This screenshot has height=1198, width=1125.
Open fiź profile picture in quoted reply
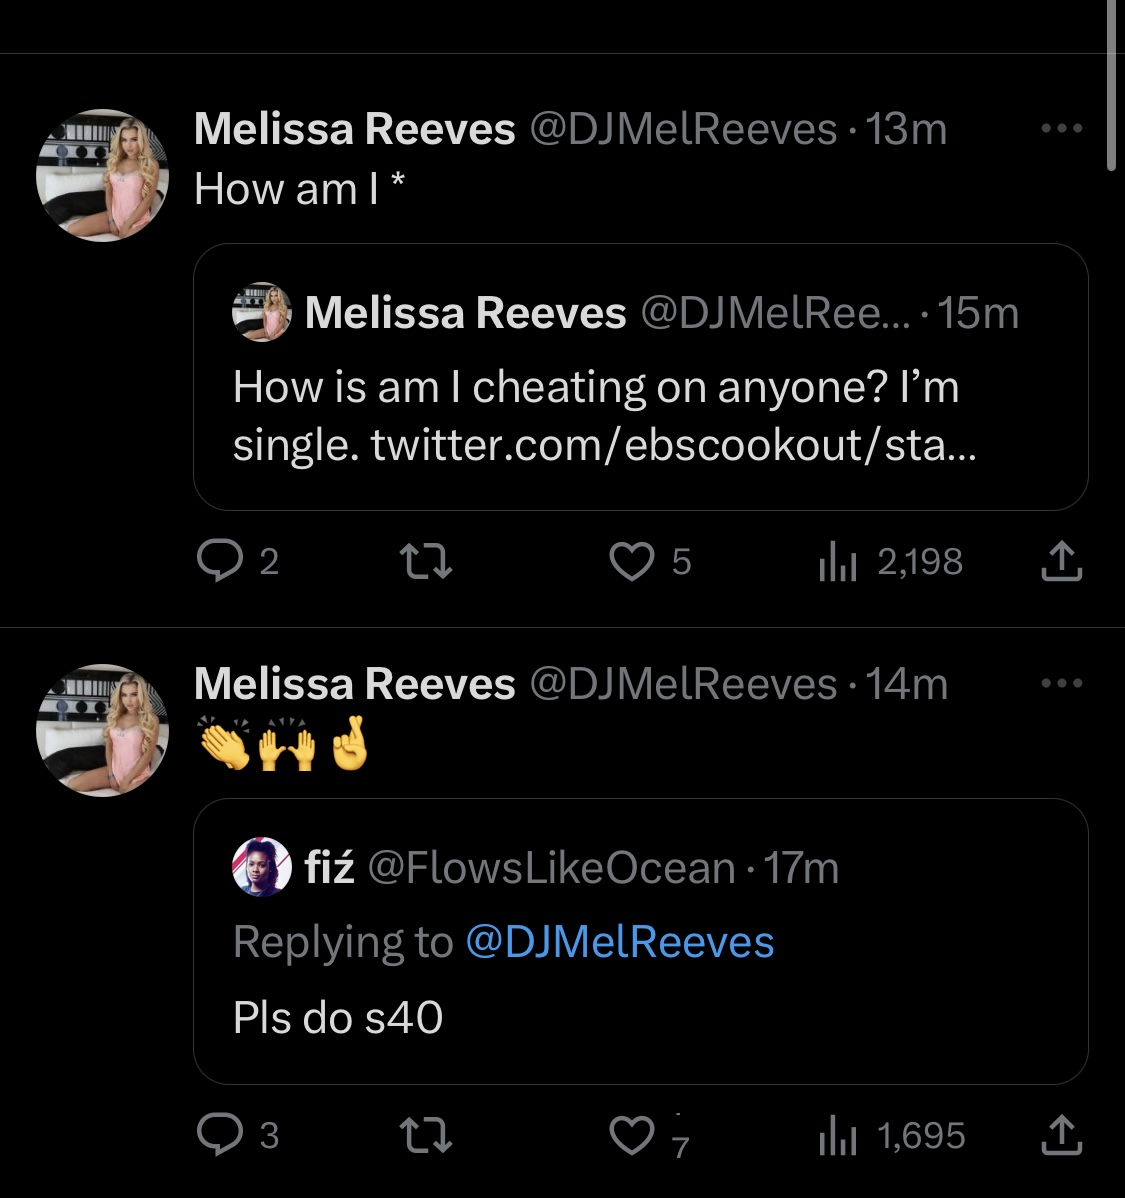pos(261,866)
